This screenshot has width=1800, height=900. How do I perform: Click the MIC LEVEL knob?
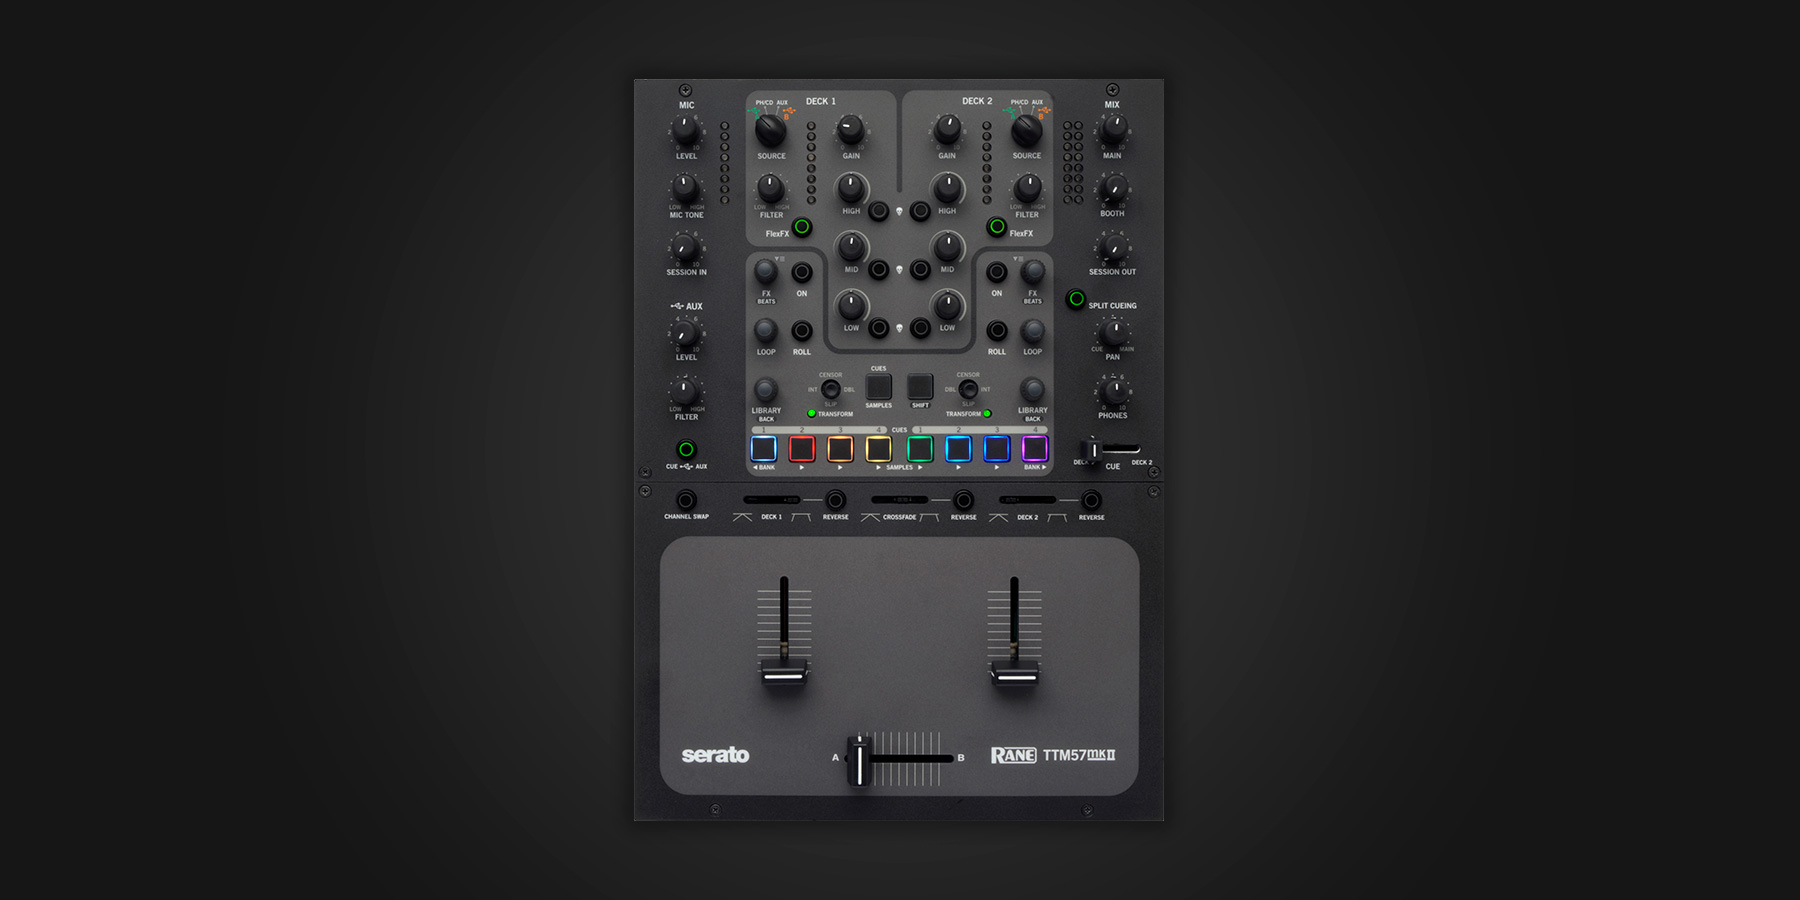tap(686, 131)
